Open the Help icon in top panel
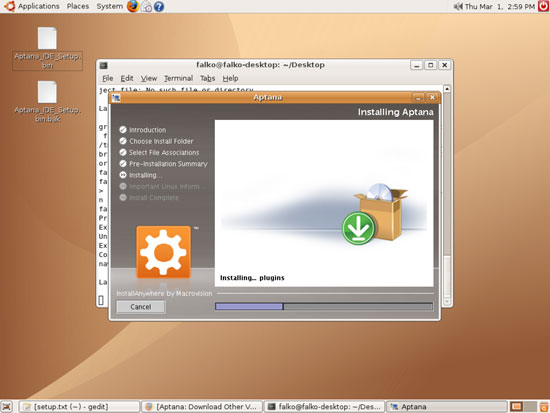Screen dimensions: 550x413 (x=159, y=7)
